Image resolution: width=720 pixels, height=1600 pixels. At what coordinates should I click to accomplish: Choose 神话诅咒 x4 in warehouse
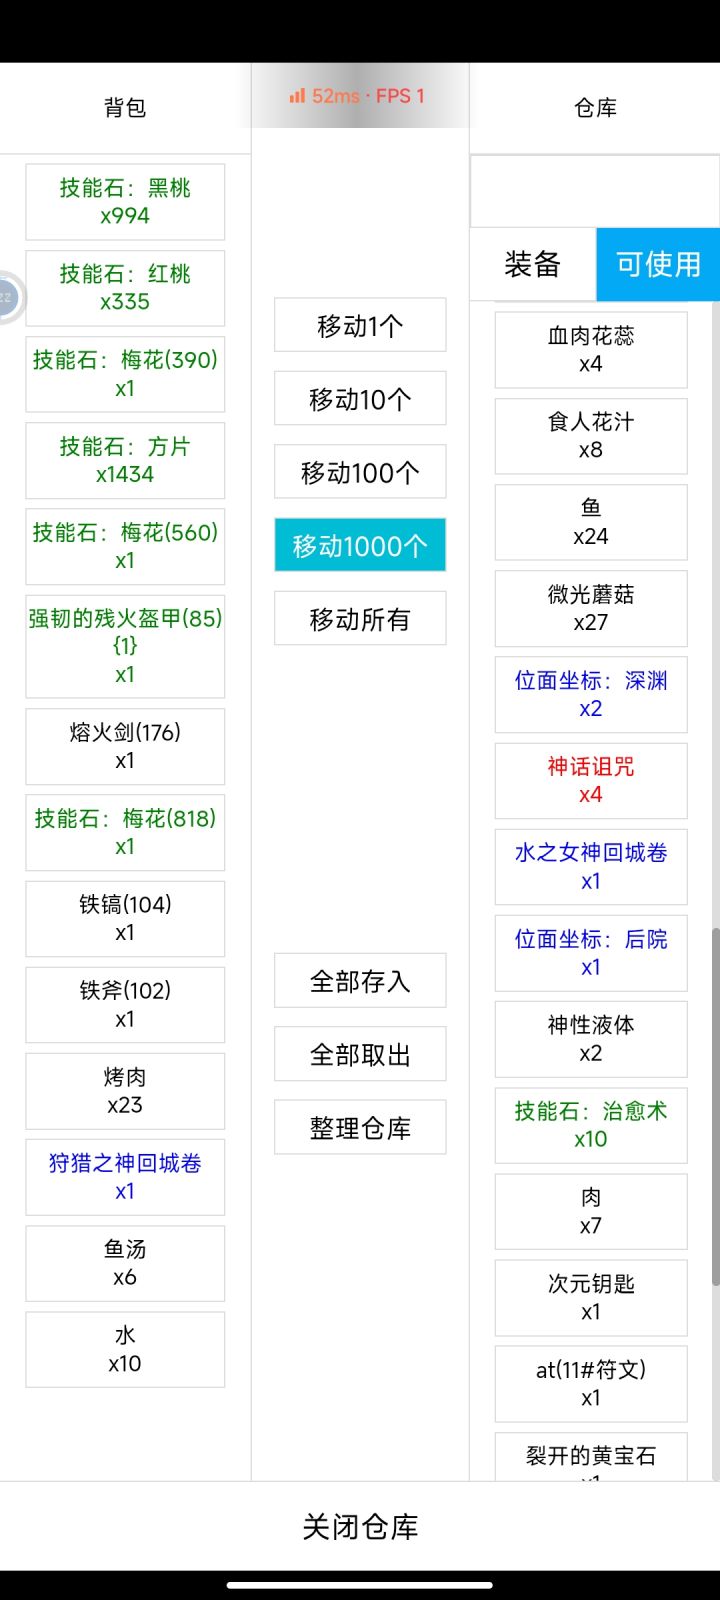click(591, 780)
